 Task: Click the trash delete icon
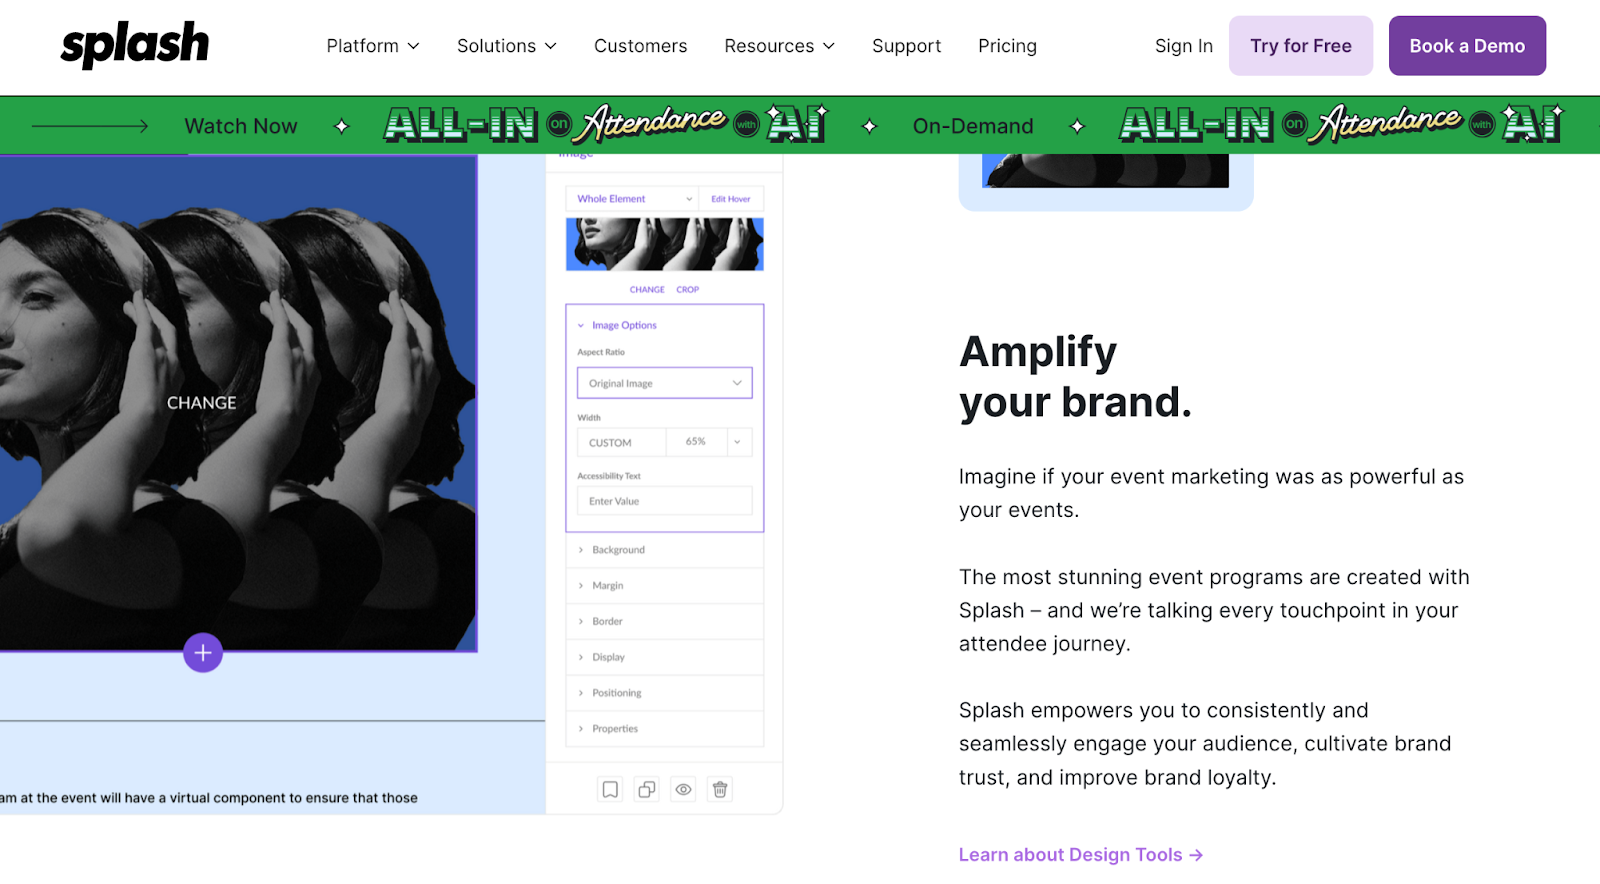(720, 790)
